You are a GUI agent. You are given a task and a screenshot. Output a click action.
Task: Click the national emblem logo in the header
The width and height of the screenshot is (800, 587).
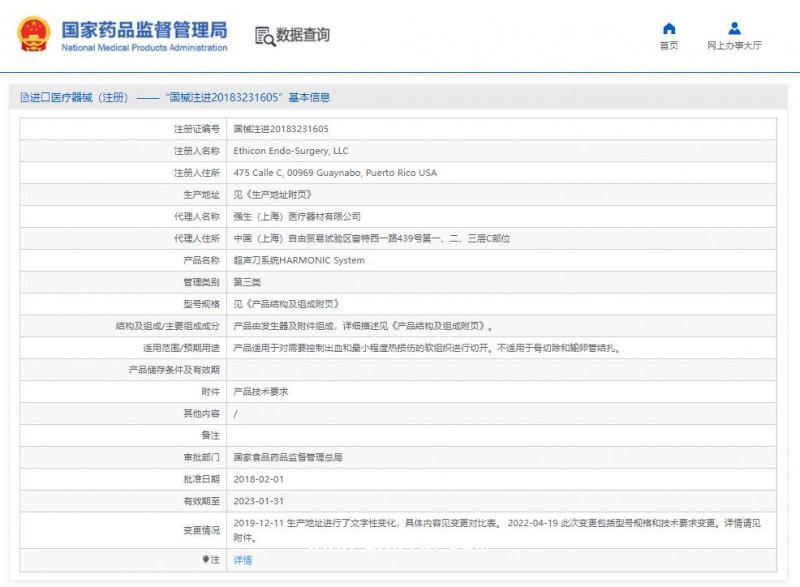tap(33, 33)
